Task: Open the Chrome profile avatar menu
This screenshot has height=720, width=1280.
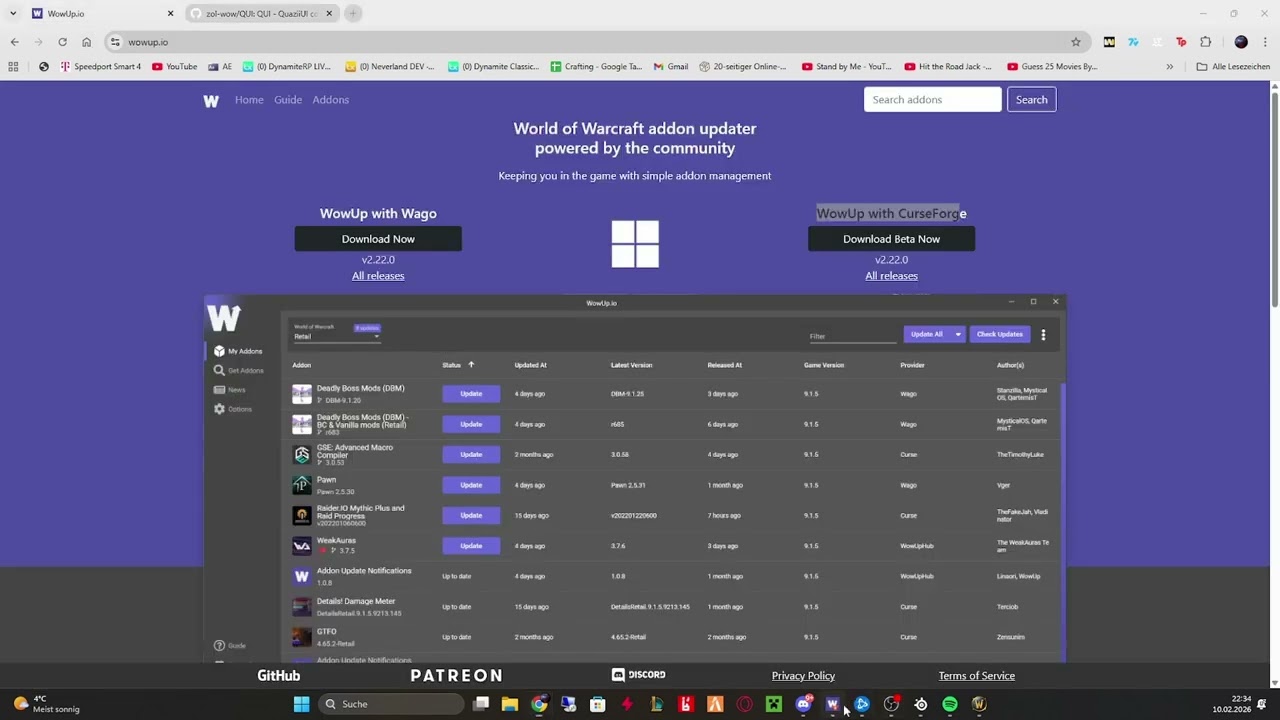Action: click(x=1241, y=42)
